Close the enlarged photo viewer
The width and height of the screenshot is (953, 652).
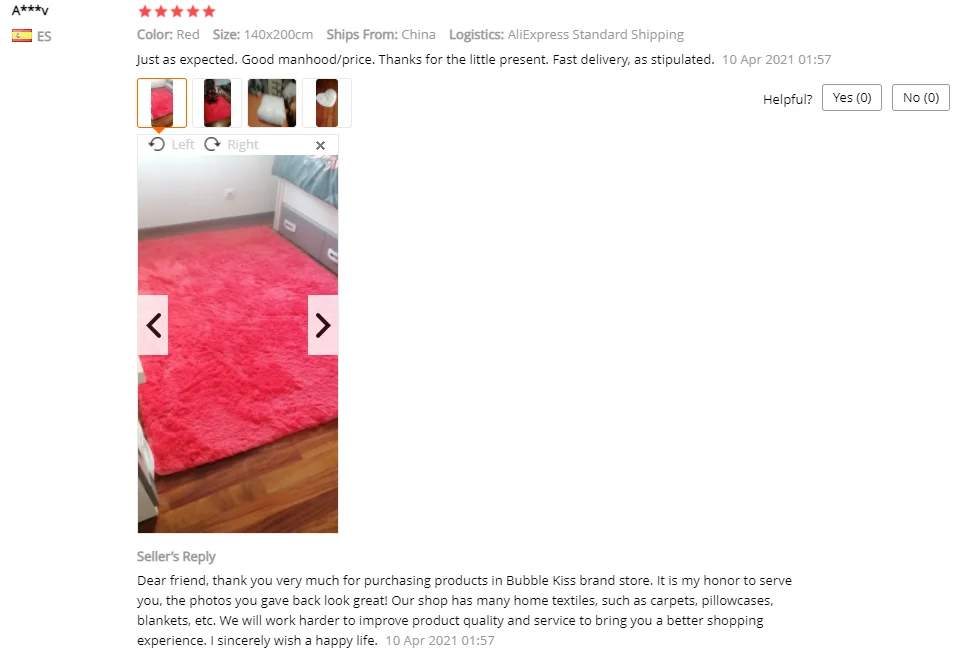click(x=320, y=145)
